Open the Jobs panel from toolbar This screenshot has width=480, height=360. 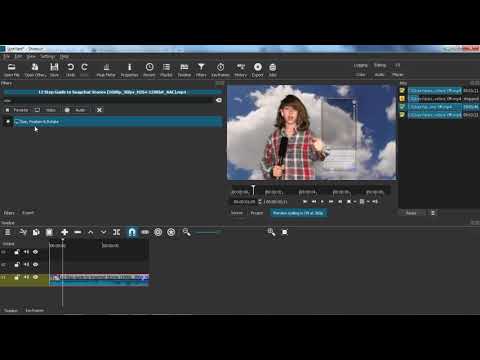click(x=273, y=70)
